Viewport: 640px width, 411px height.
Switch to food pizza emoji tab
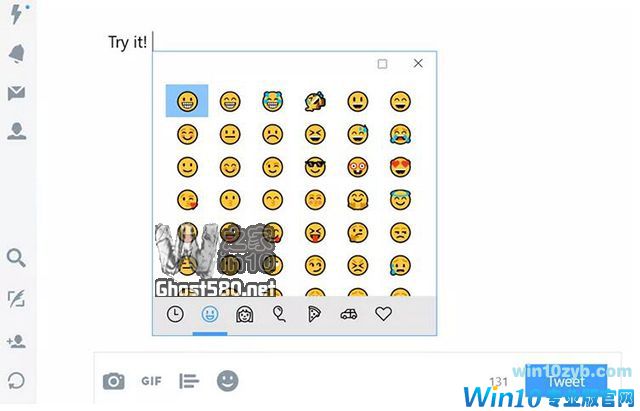(314, 314)
